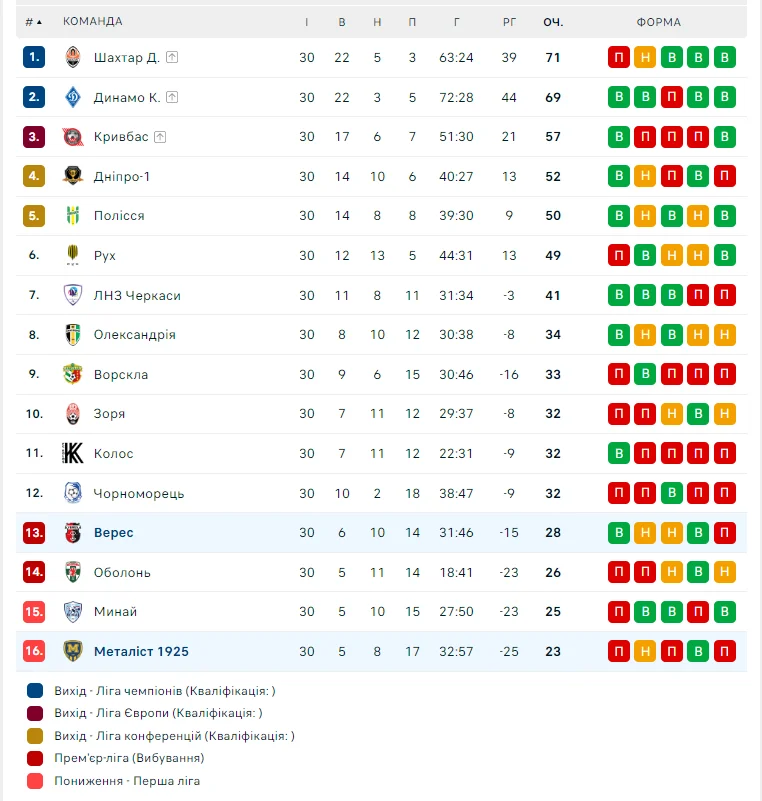The image size is (762, 801).
Task: Click the Kryvbas team logo
Action: point(72,137)
